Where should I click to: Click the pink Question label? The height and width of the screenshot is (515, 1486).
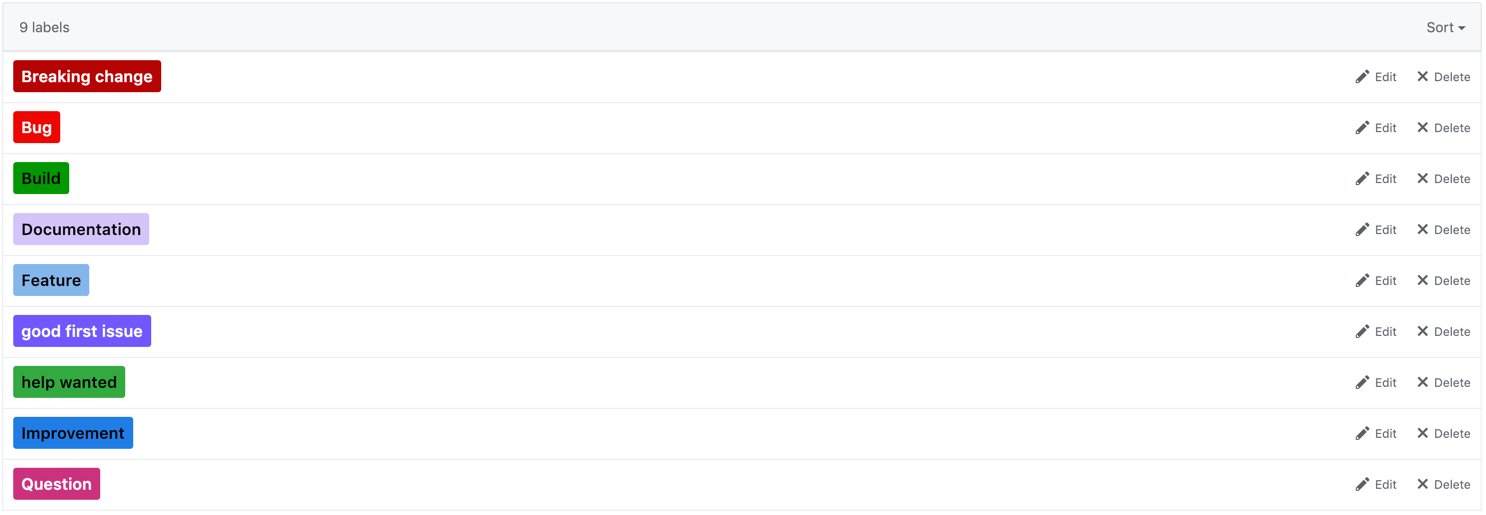(57, 485)
